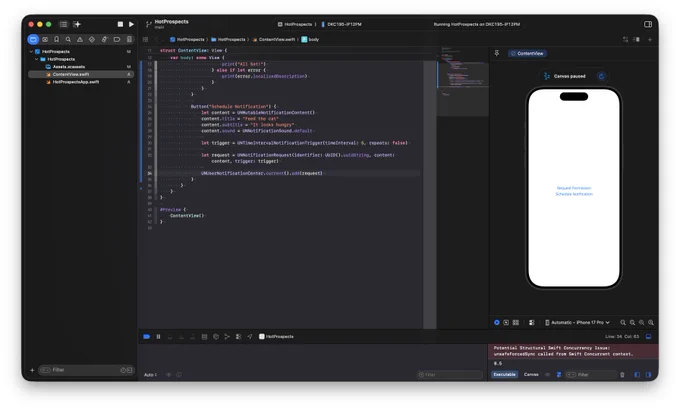680x410 pixels.
Task: Enable code review arrows icon
Action: tap(625, 39)
